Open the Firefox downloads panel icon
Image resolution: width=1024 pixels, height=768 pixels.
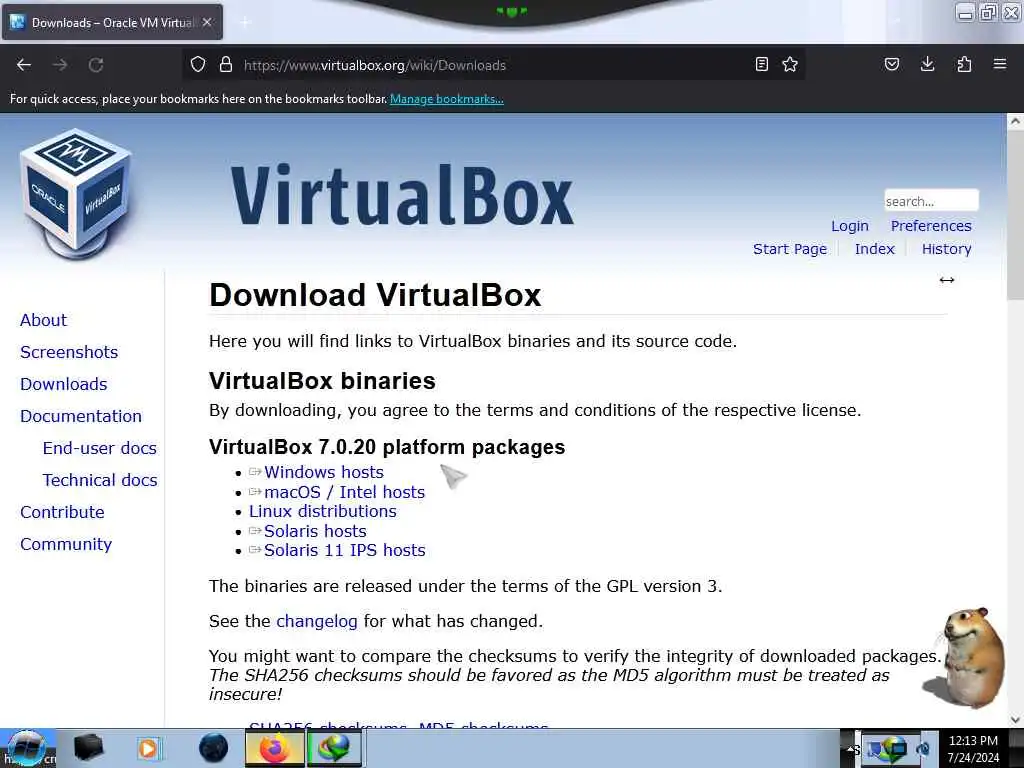tap(927, 64)
